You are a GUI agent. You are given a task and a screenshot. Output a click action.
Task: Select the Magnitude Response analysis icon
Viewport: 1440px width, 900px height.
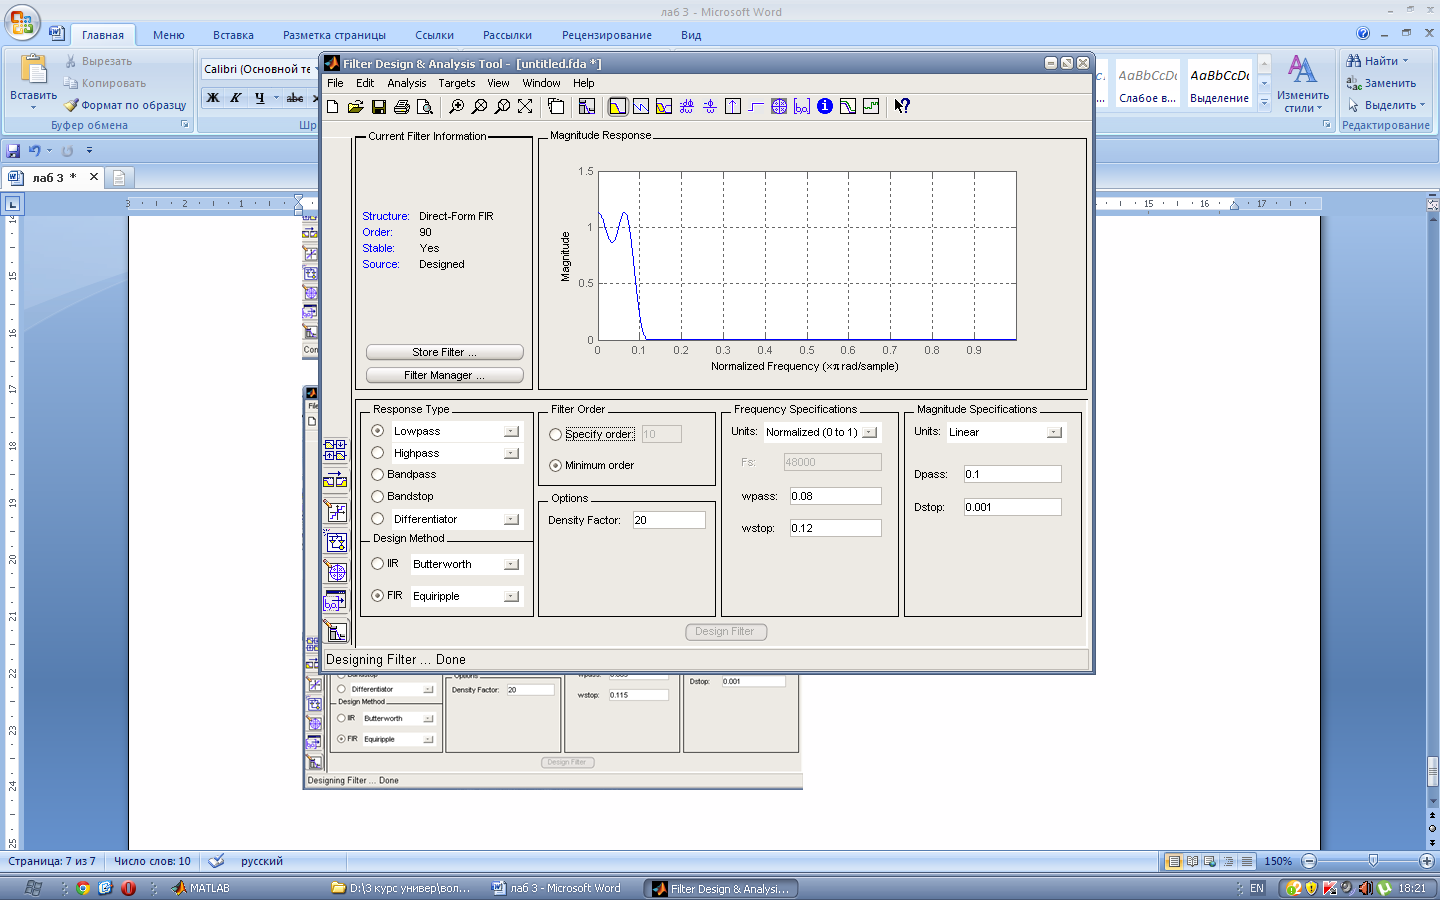(x=618, y=106)
